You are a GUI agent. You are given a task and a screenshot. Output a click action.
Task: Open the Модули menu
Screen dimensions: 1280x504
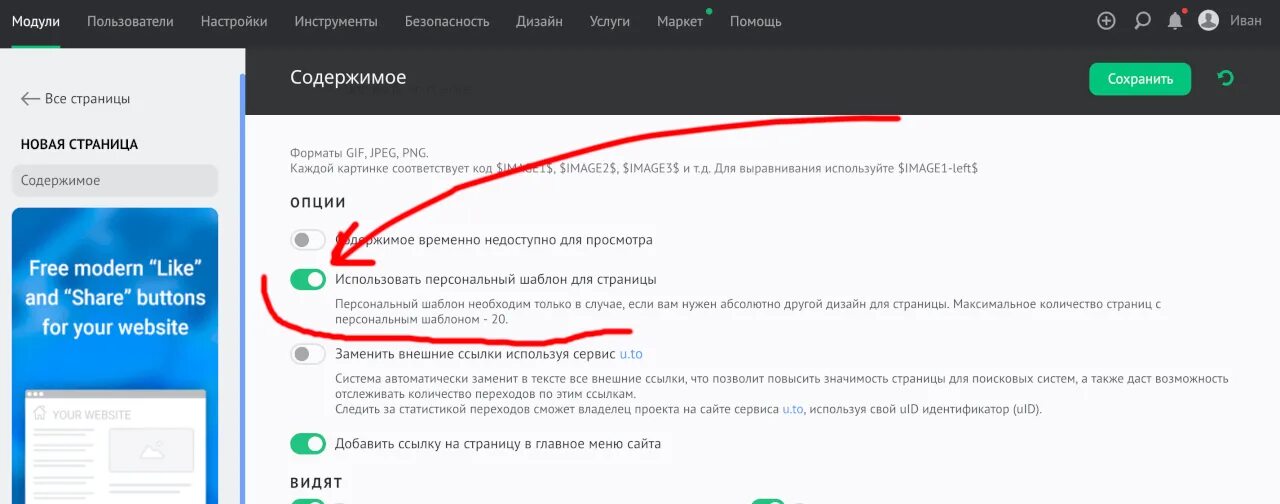pyautogui.click(x=36, y=21)
